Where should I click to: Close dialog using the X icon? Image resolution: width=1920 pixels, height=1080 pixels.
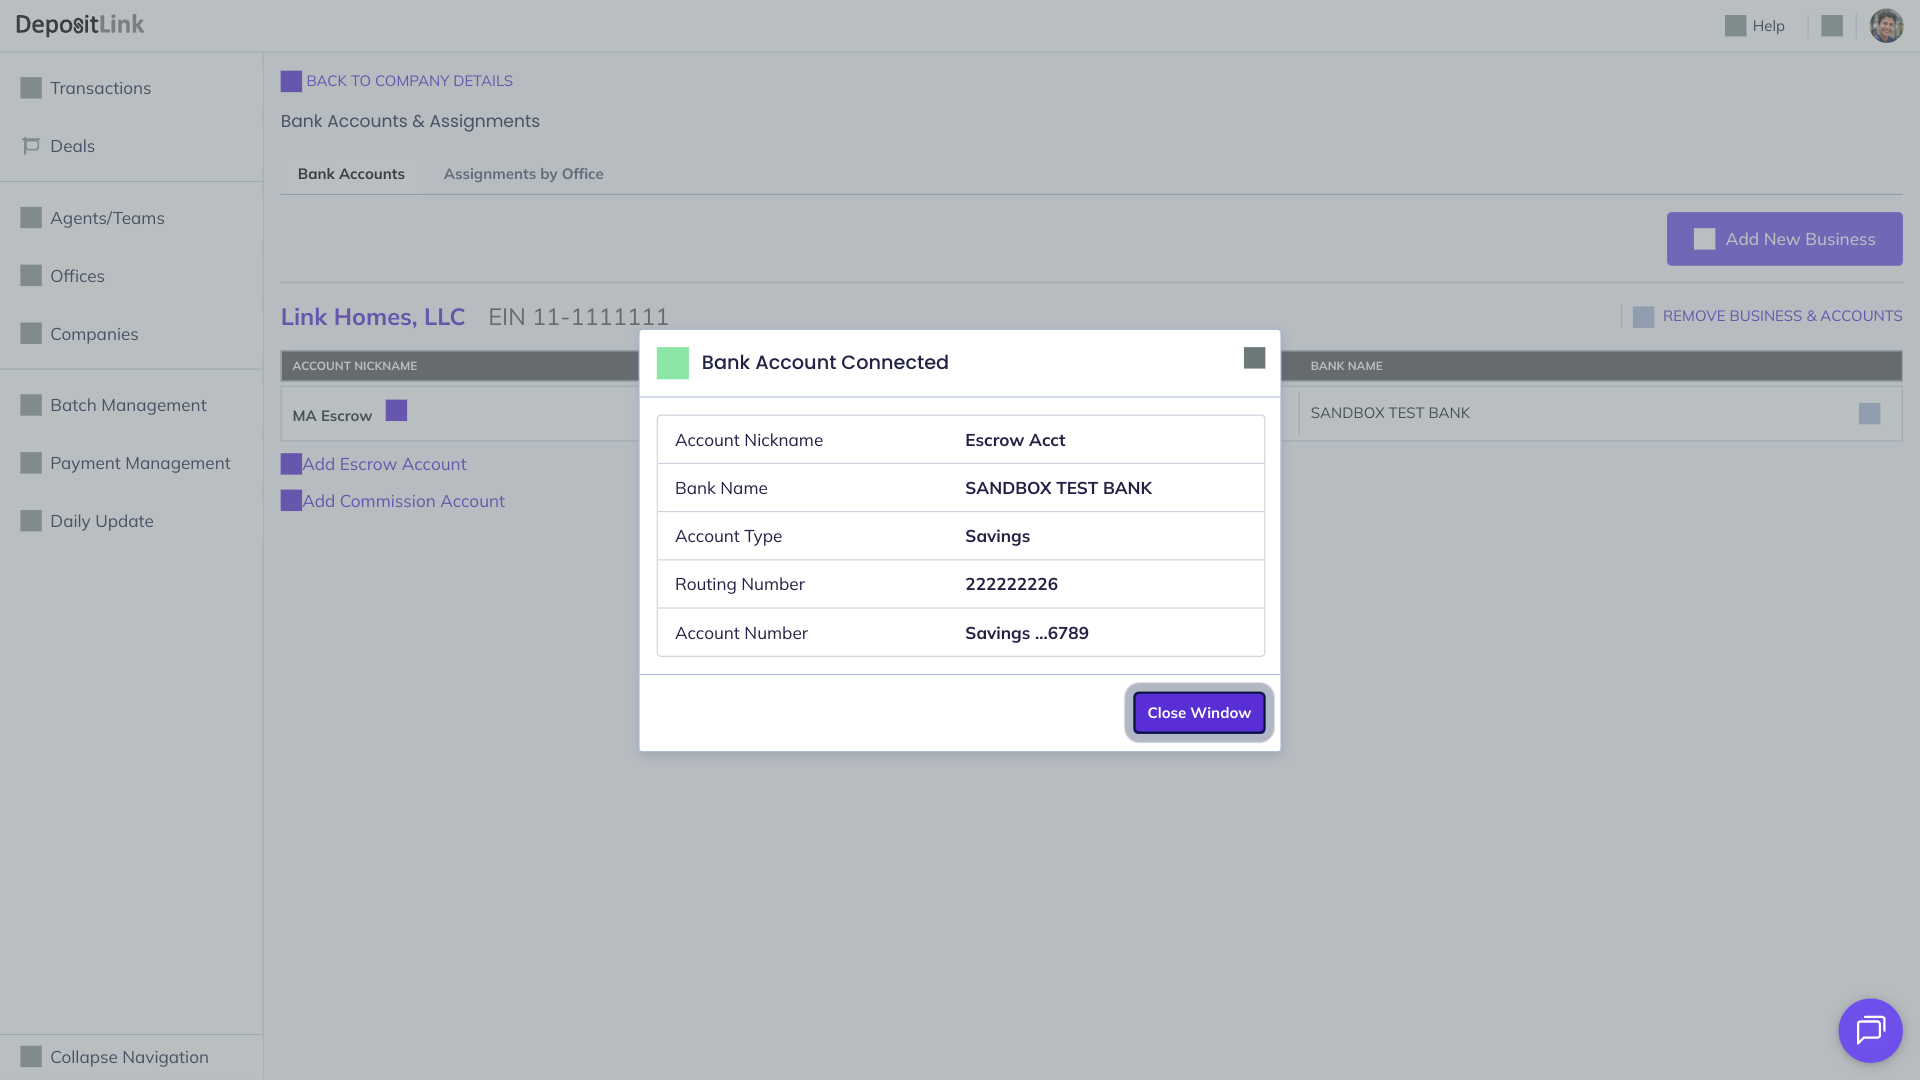[x=1254, y=358]
